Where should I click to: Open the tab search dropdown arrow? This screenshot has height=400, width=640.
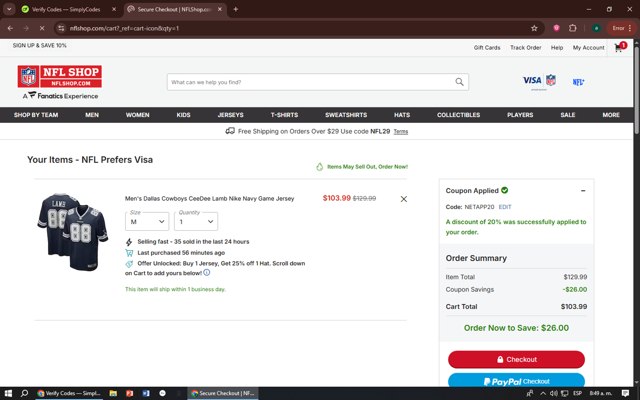click(9, 9)
